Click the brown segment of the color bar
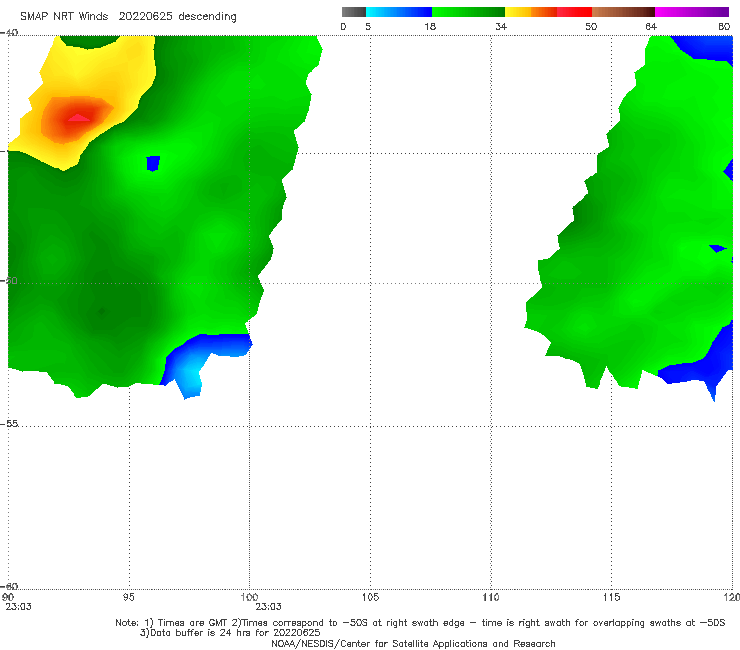740x650 pixels. coord(623,12)
